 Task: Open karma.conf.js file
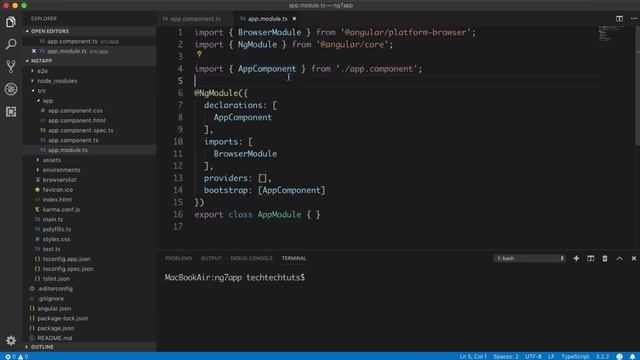(x=62, y=209)
